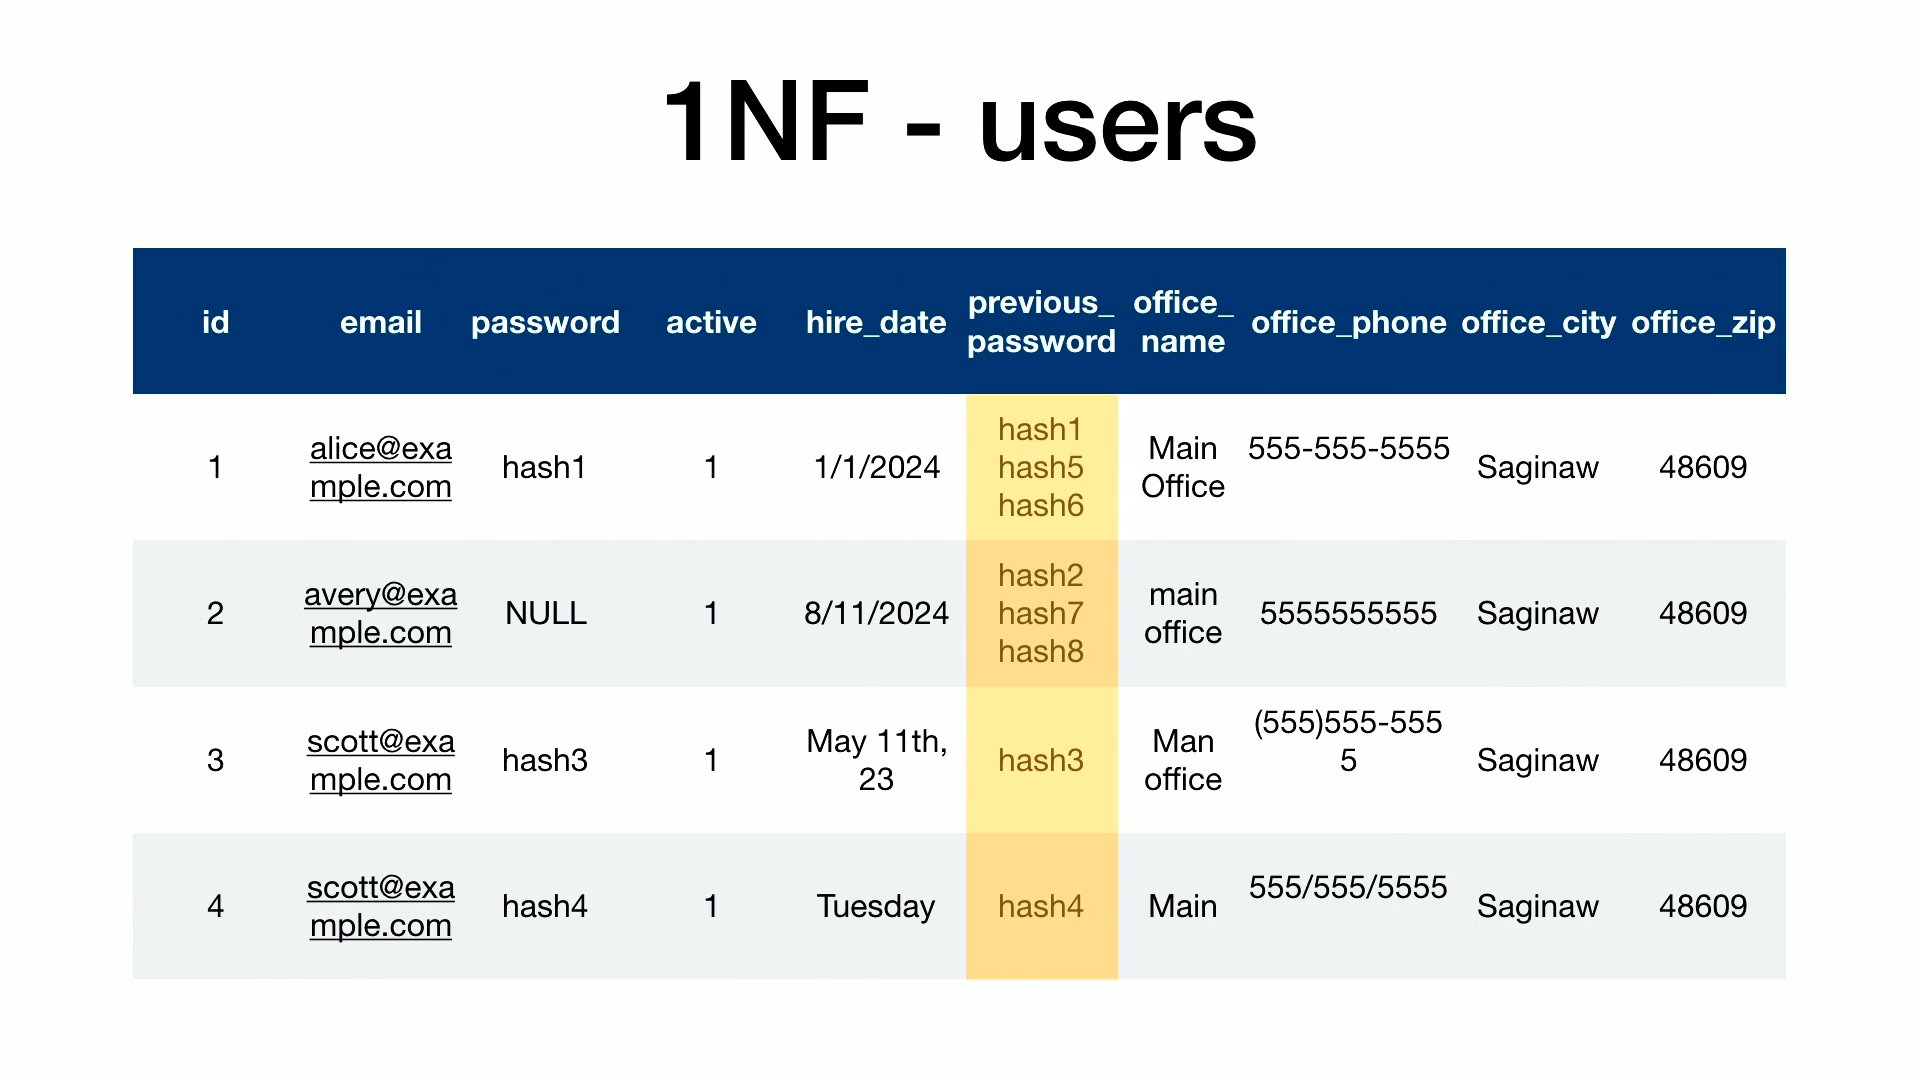Click the 'Tuesday' hire date cell

pos(876,906)
